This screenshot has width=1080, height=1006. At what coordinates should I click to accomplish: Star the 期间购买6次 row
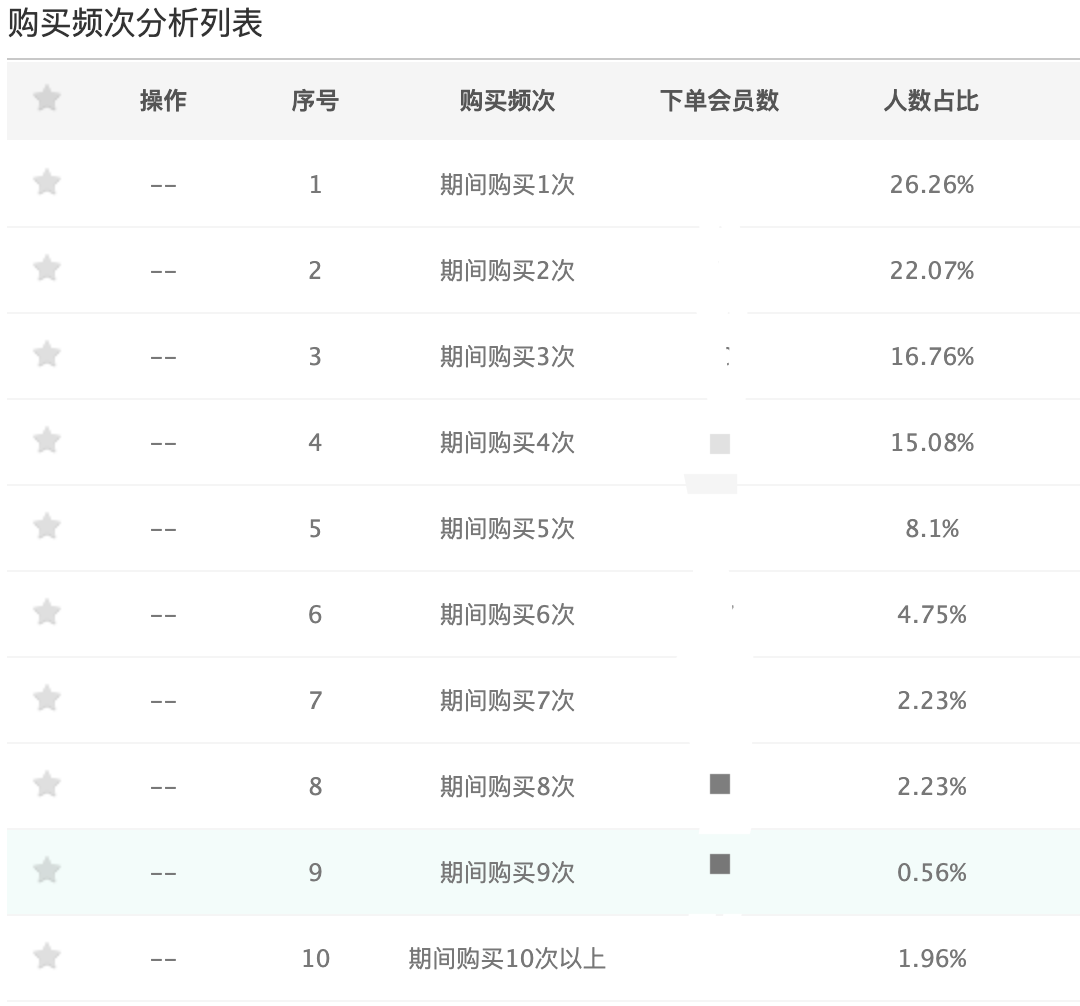tap(47, 613)
